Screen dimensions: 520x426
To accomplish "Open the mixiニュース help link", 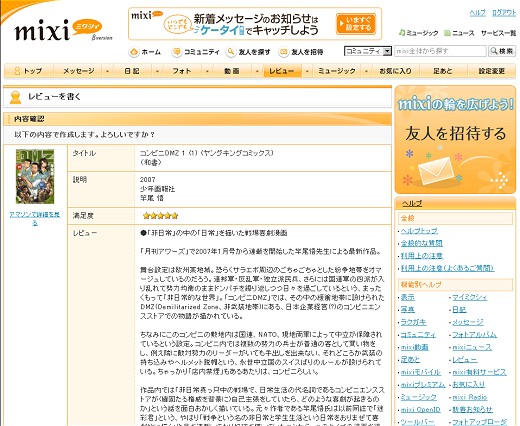I will point(472,347).
